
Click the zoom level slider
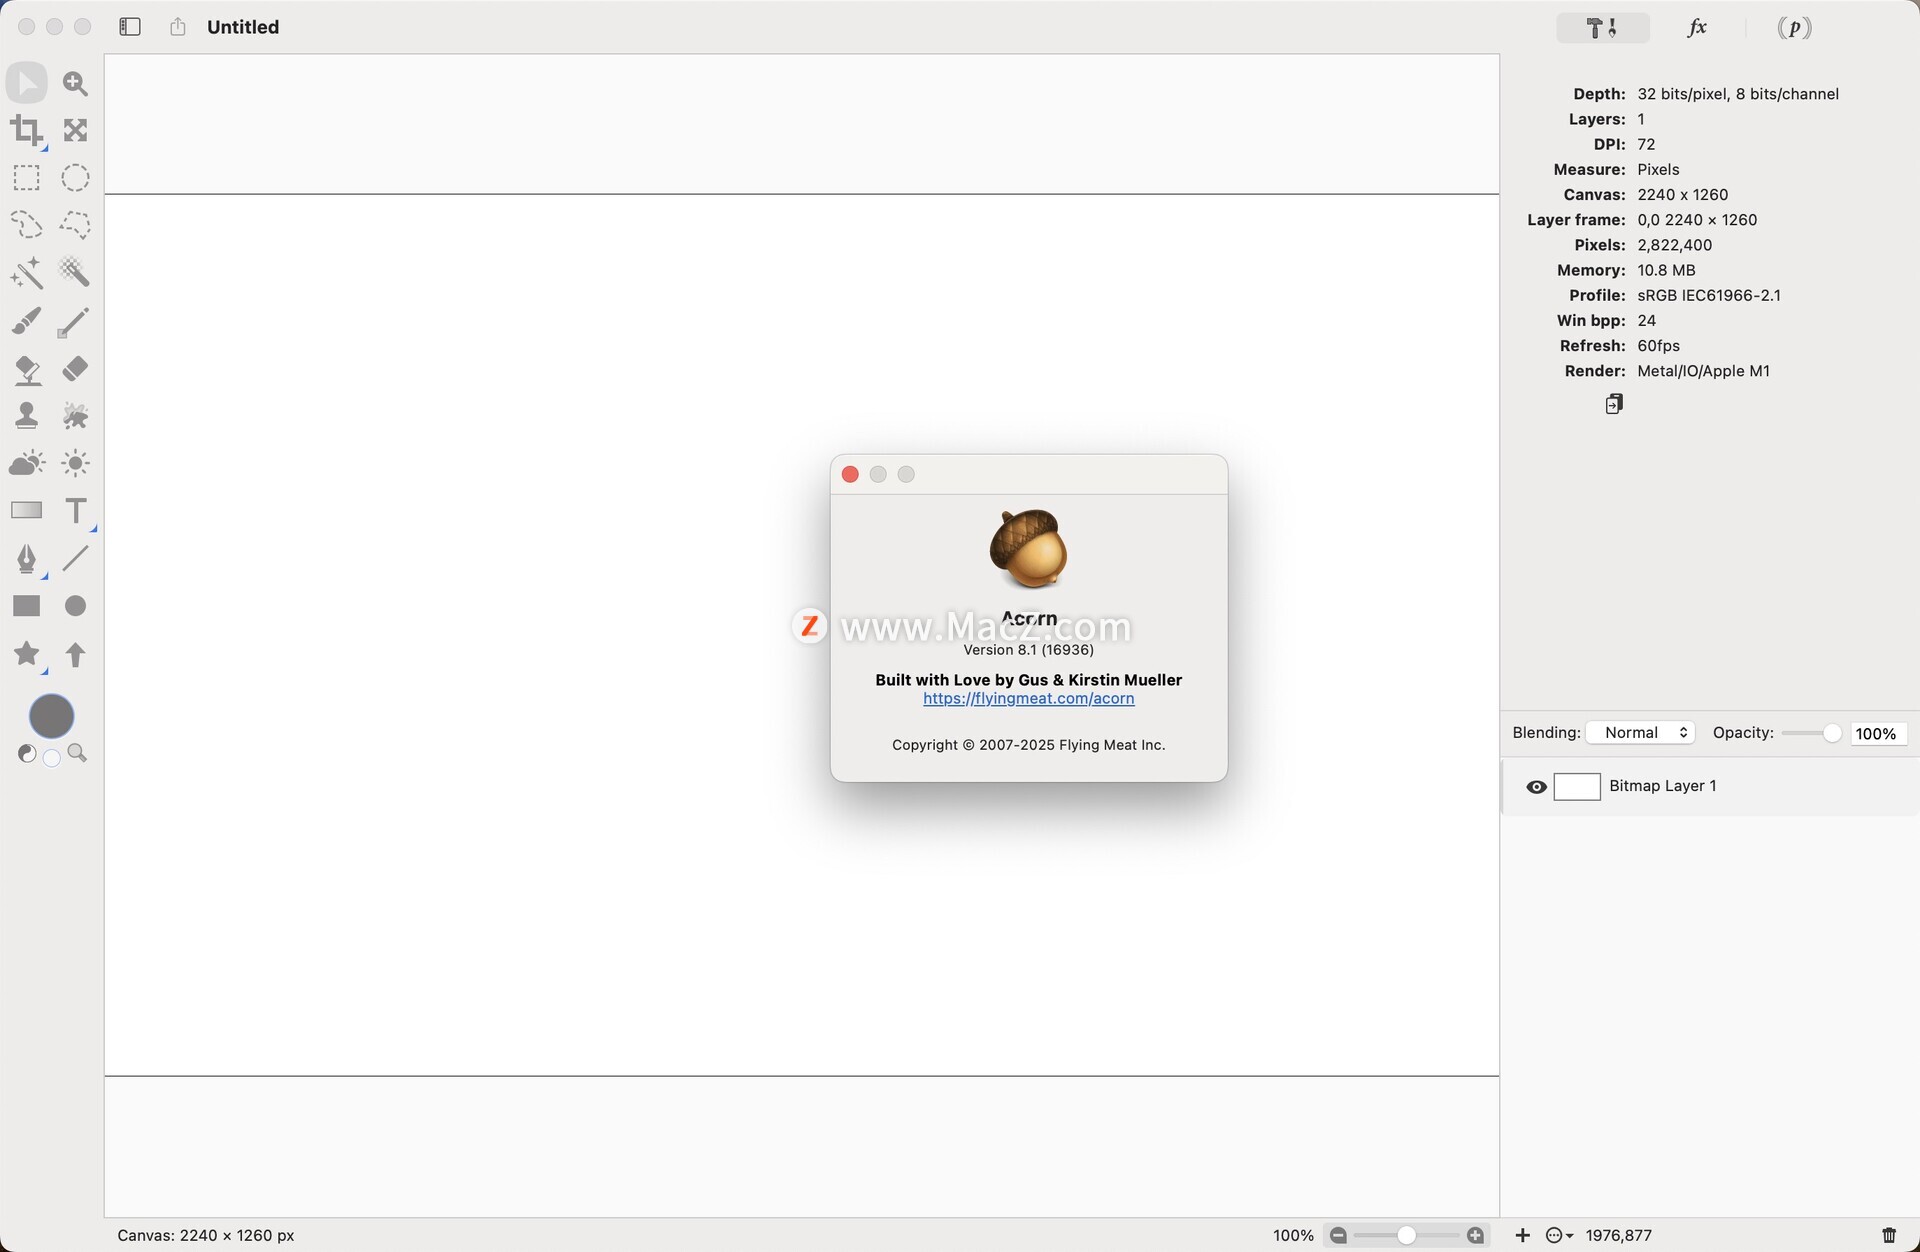[x=1407, y=1236]
